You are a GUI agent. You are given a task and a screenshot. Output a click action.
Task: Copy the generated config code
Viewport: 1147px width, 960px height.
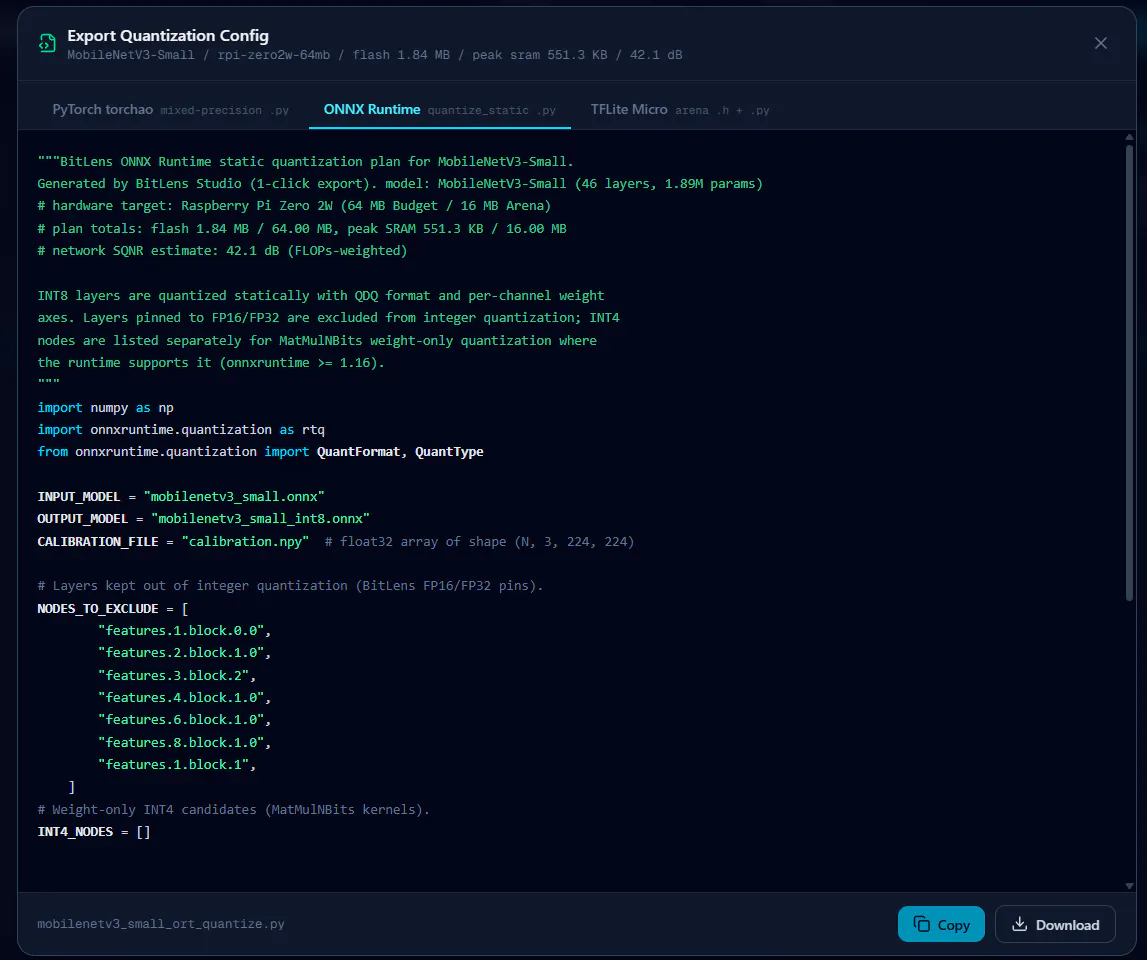[941, 925]
